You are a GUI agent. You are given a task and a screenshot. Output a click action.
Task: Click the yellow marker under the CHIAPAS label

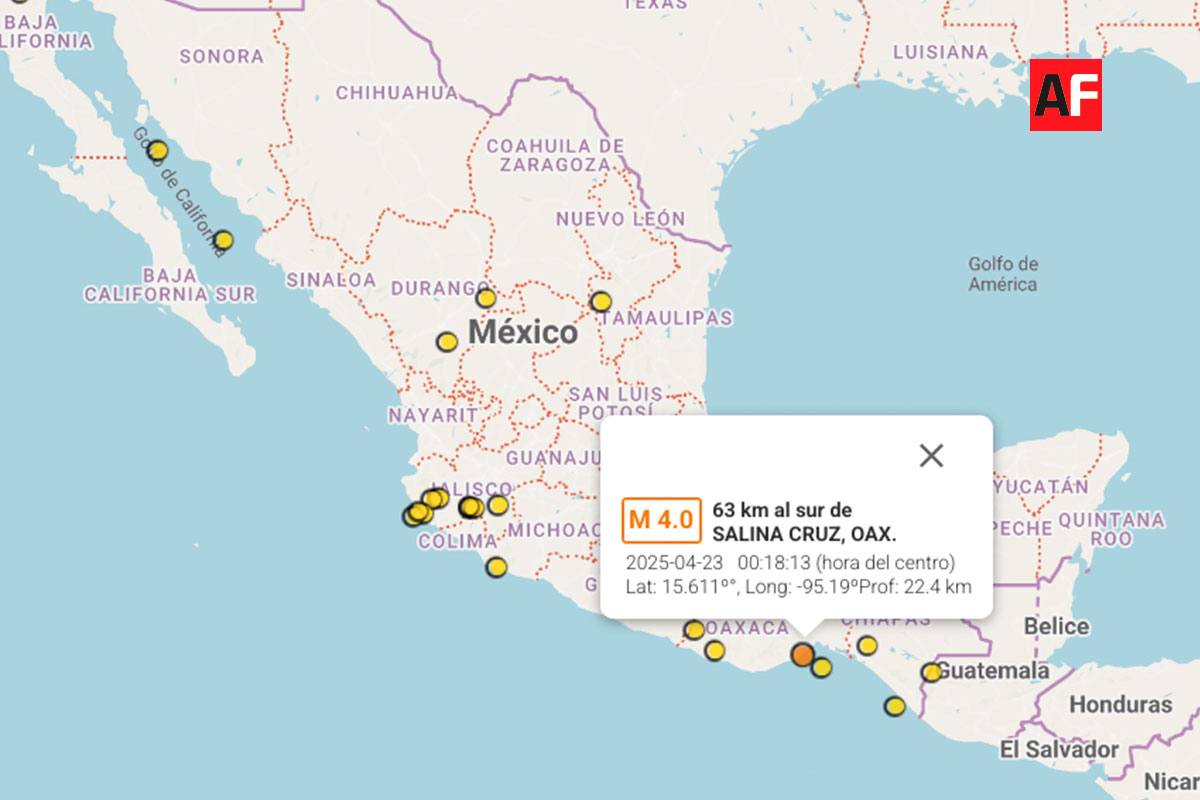pos(867,645)
